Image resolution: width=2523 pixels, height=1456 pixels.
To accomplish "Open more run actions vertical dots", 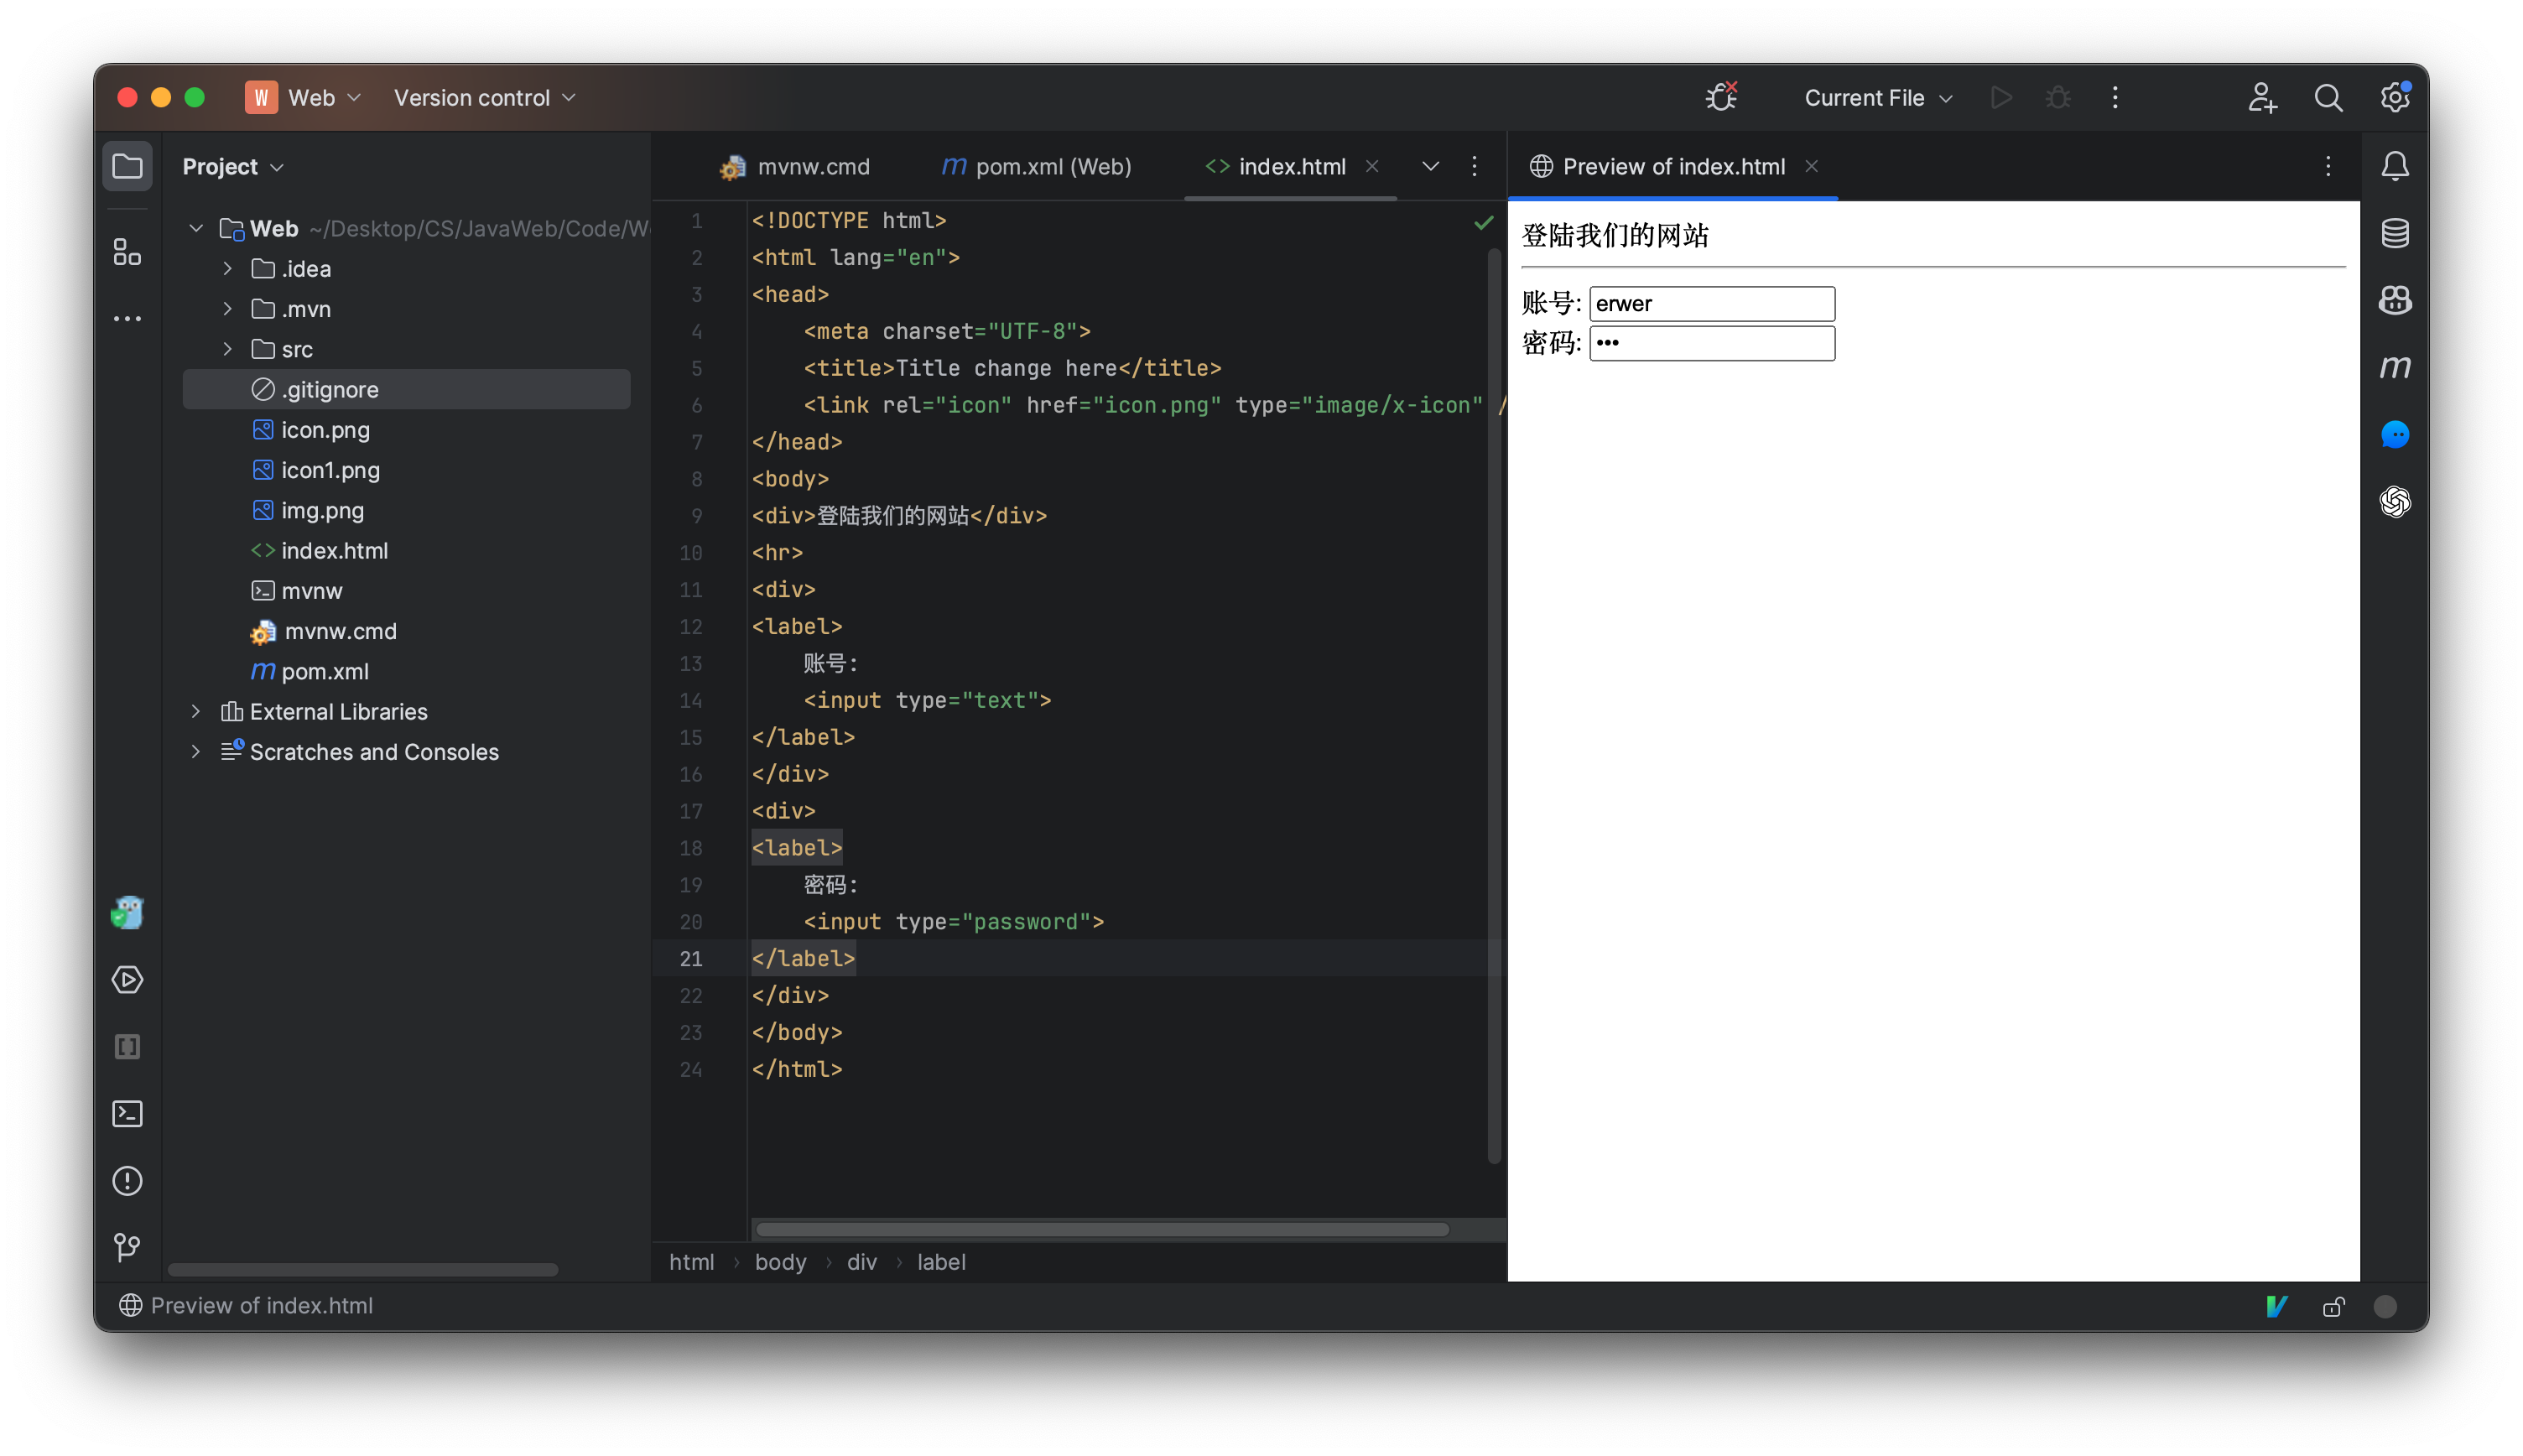I will pyautogui.click(x=2114, y=97).
